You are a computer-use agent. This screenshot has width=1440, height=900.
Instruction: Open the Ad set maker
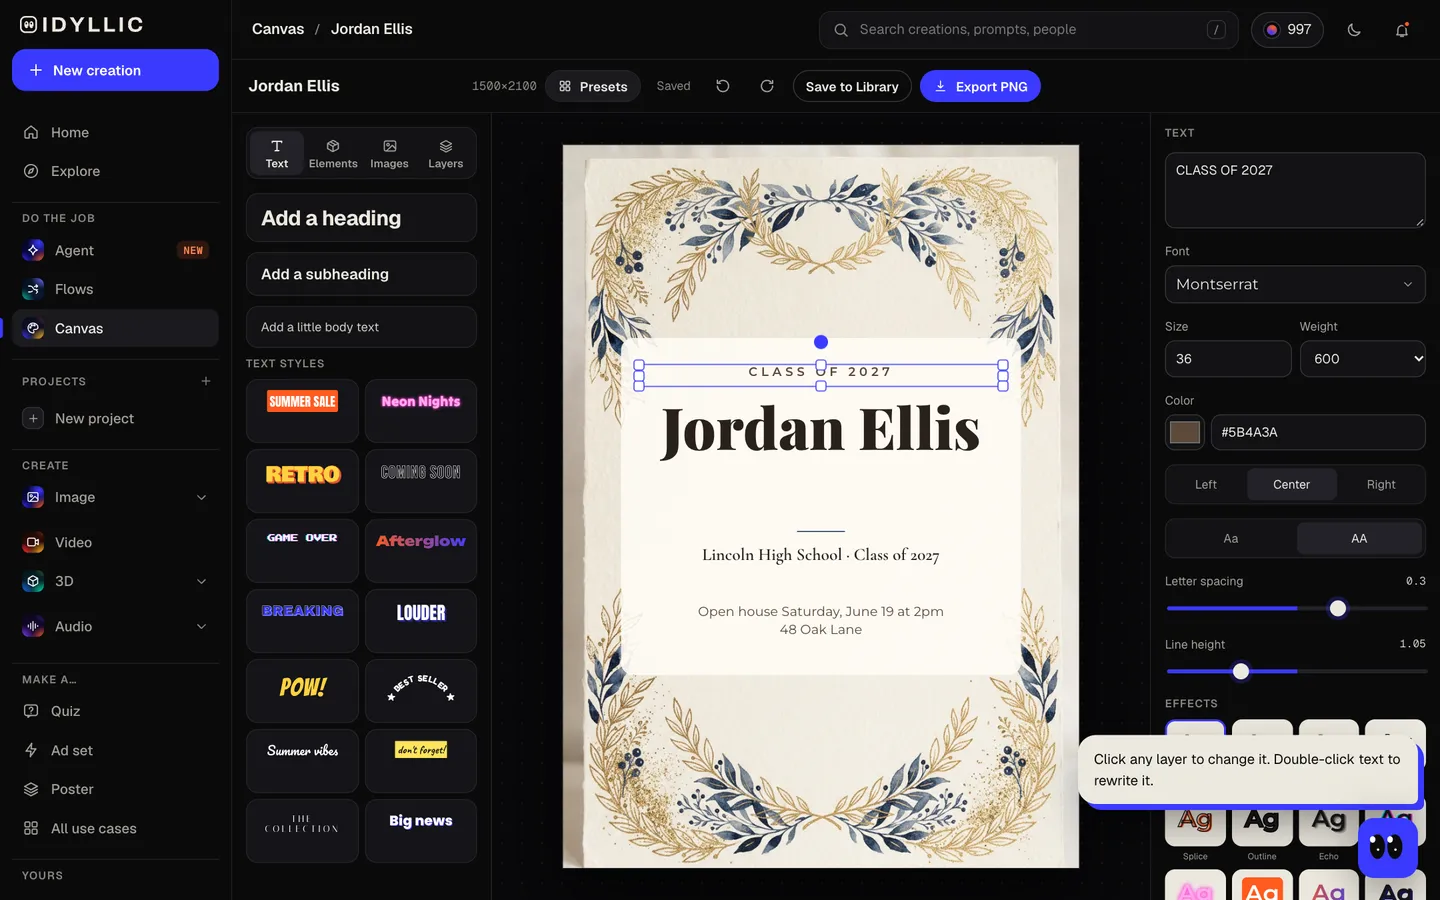[x=115, y=750]
